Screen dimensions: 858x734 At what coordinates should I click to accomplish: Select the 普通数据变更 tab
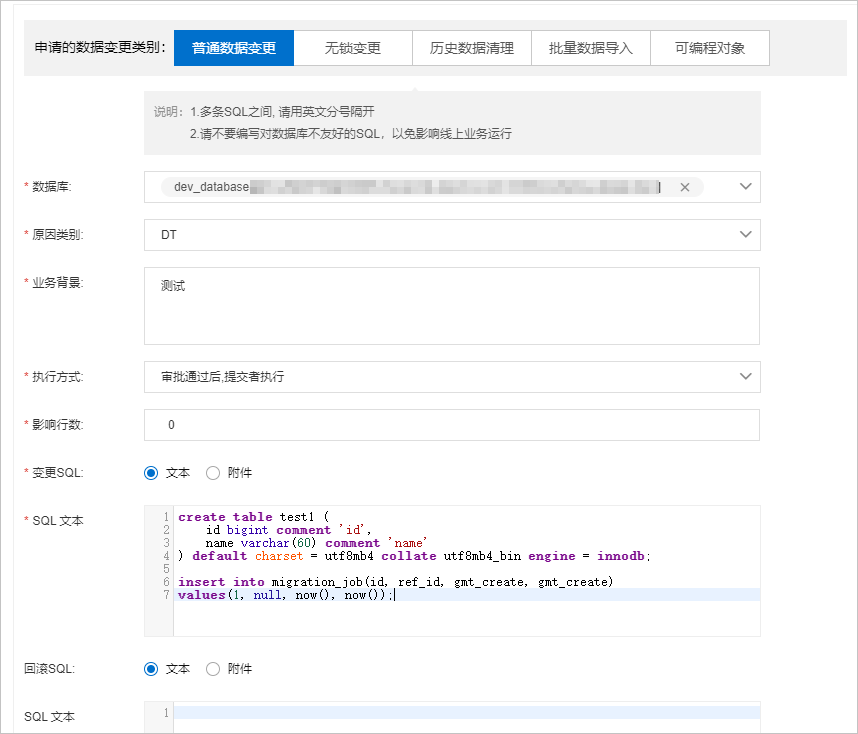click(x=234, y=48)
